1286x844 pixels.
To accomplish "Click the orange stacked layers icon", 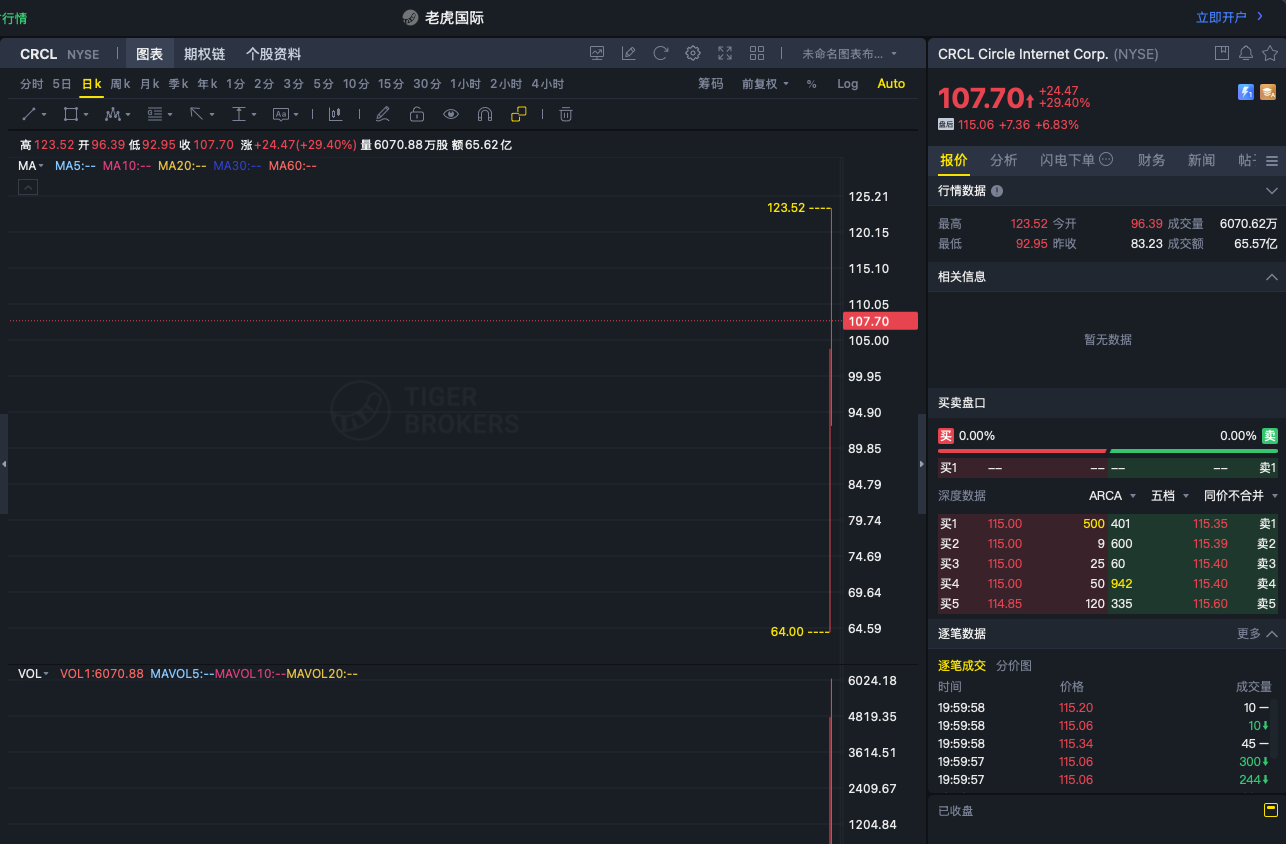I will pyautogui.click(x=1268, y=92).
